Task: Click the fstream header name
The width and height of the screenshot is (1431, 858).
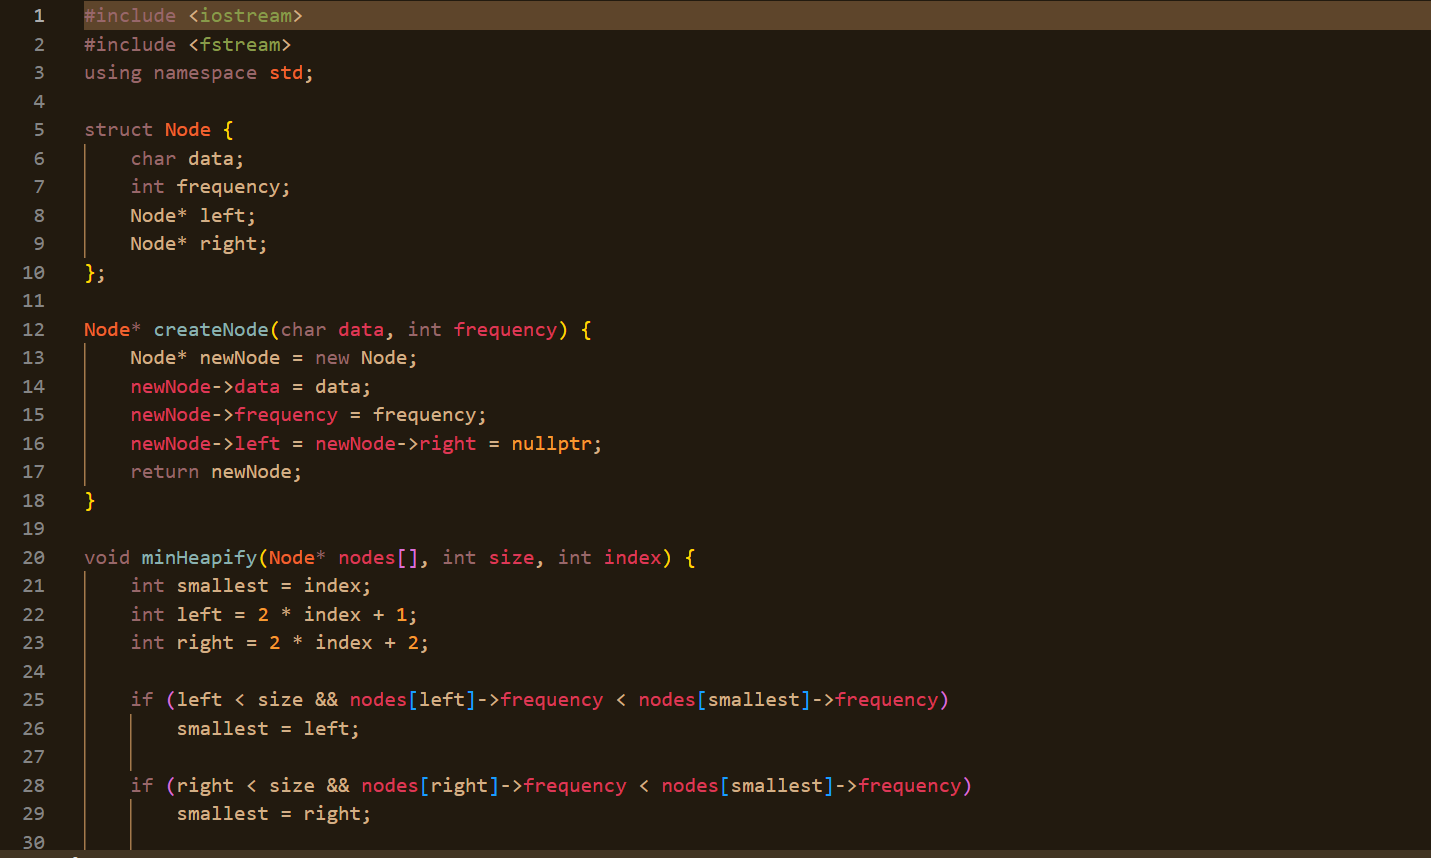Action: click(240, 44)
